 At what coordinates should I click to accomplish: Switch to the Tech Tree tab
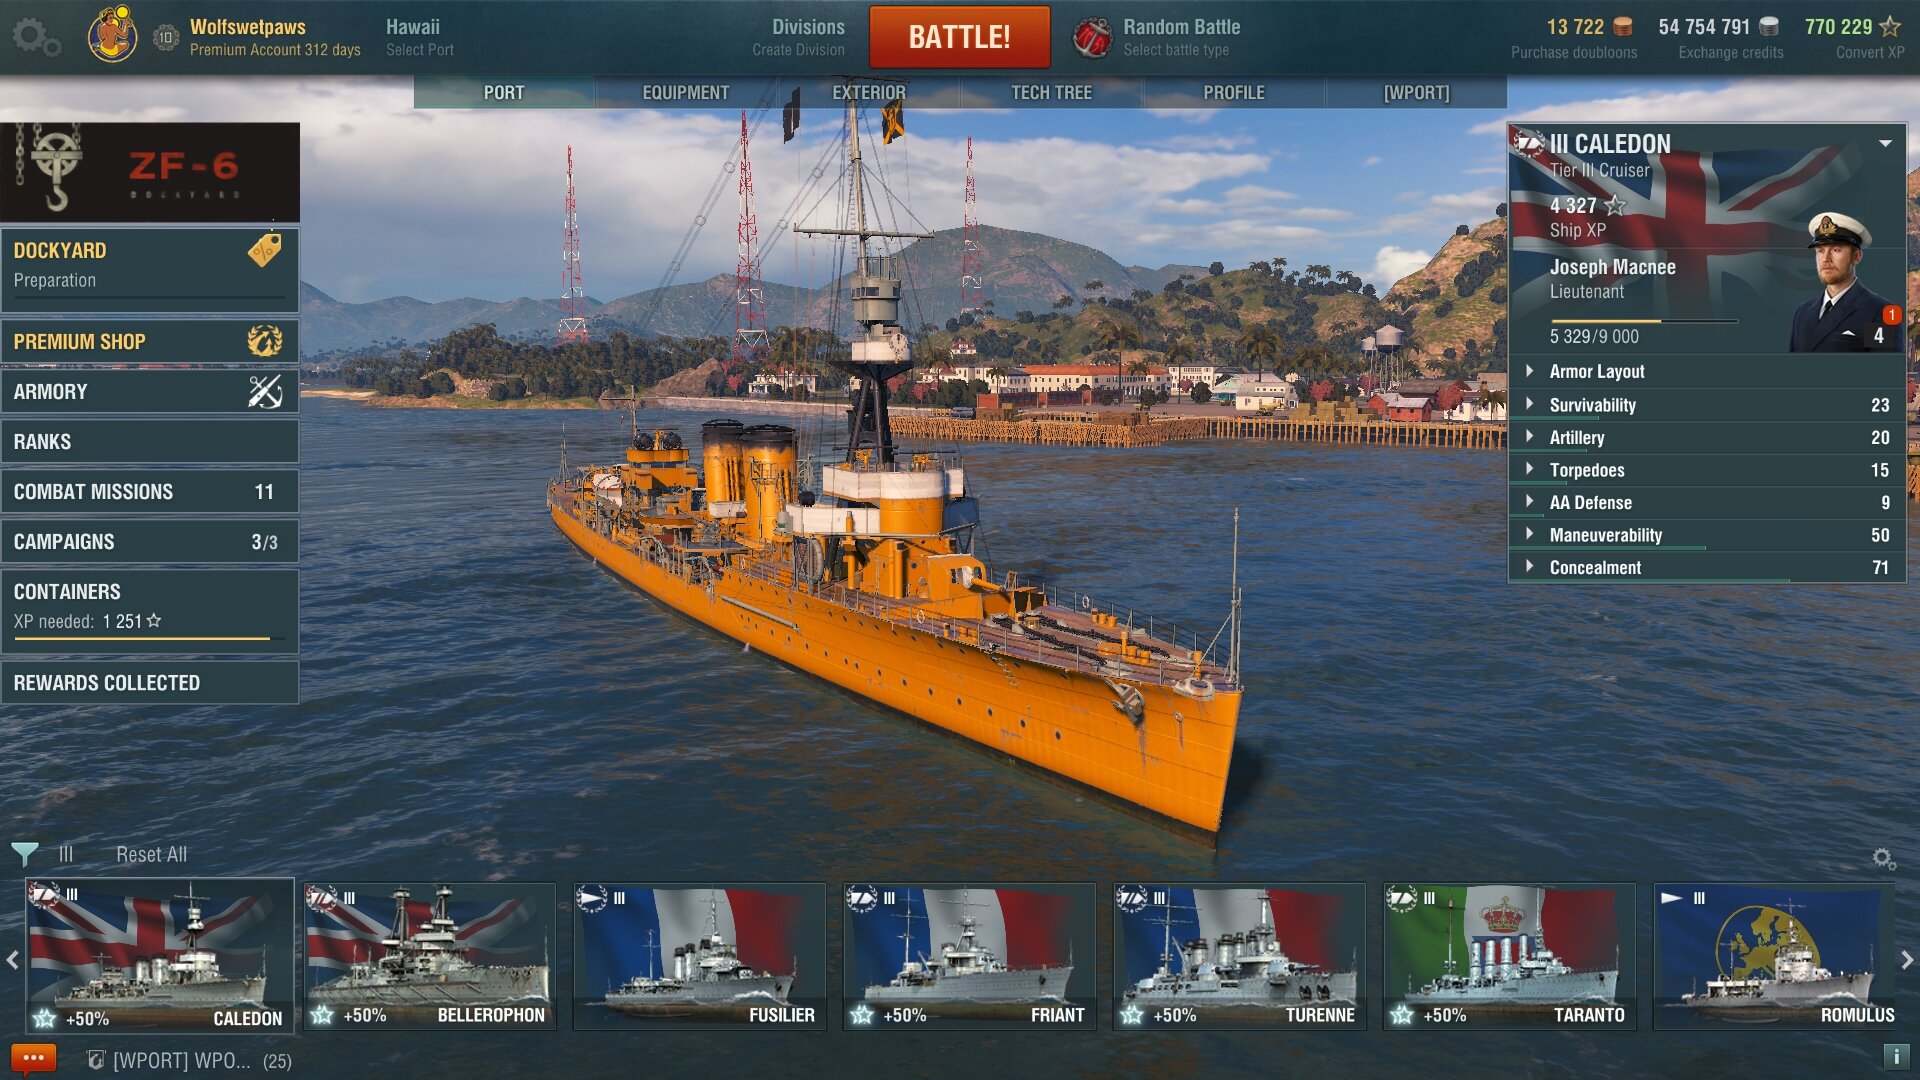(1051, 92)
